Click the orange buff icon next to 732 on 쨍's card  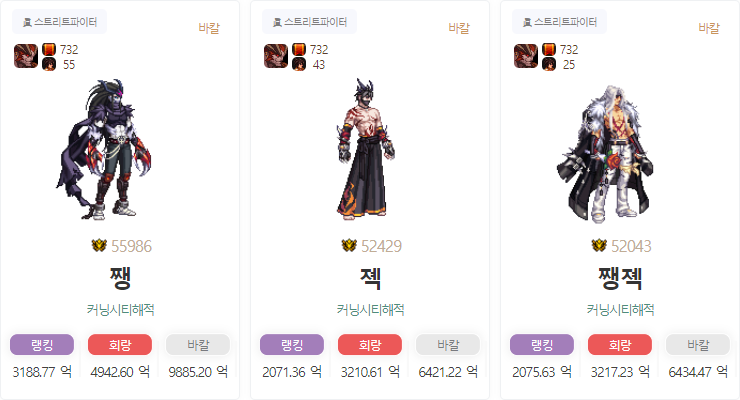tap(49, 49)
